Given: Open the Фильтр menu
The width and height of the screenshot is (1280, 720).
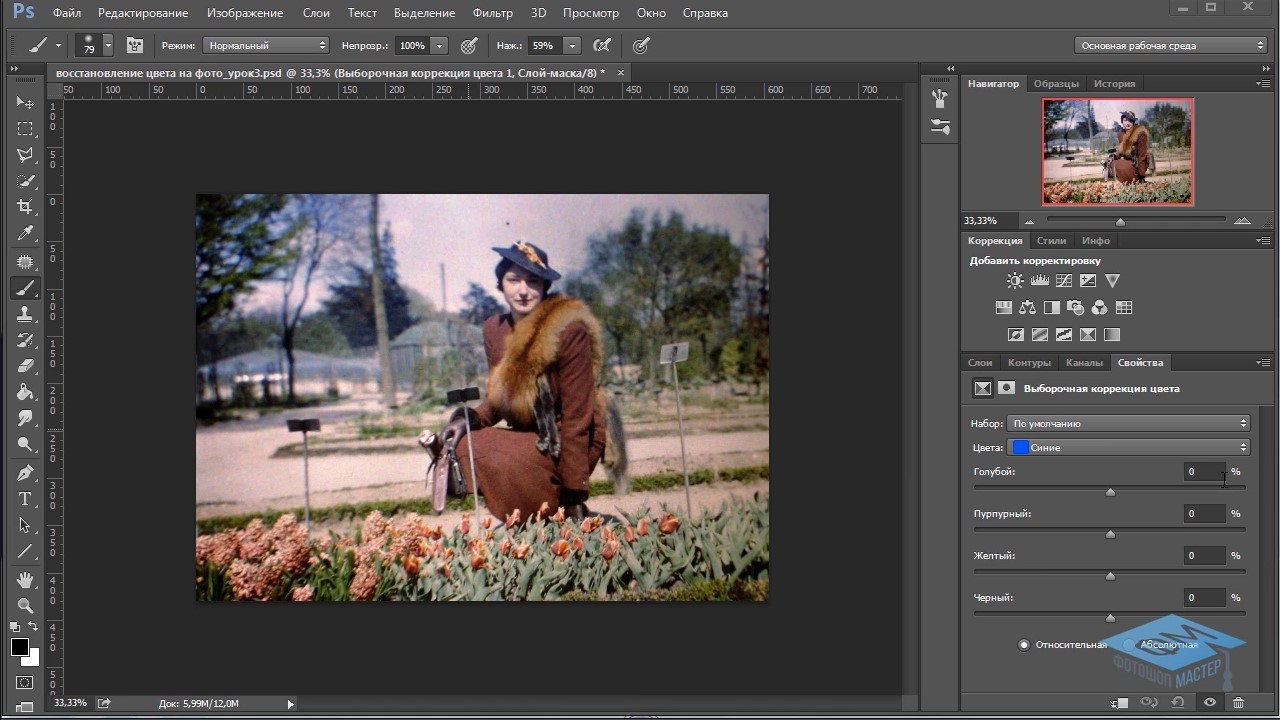Looking at the screenshot, I should click(x=492, y=13).
